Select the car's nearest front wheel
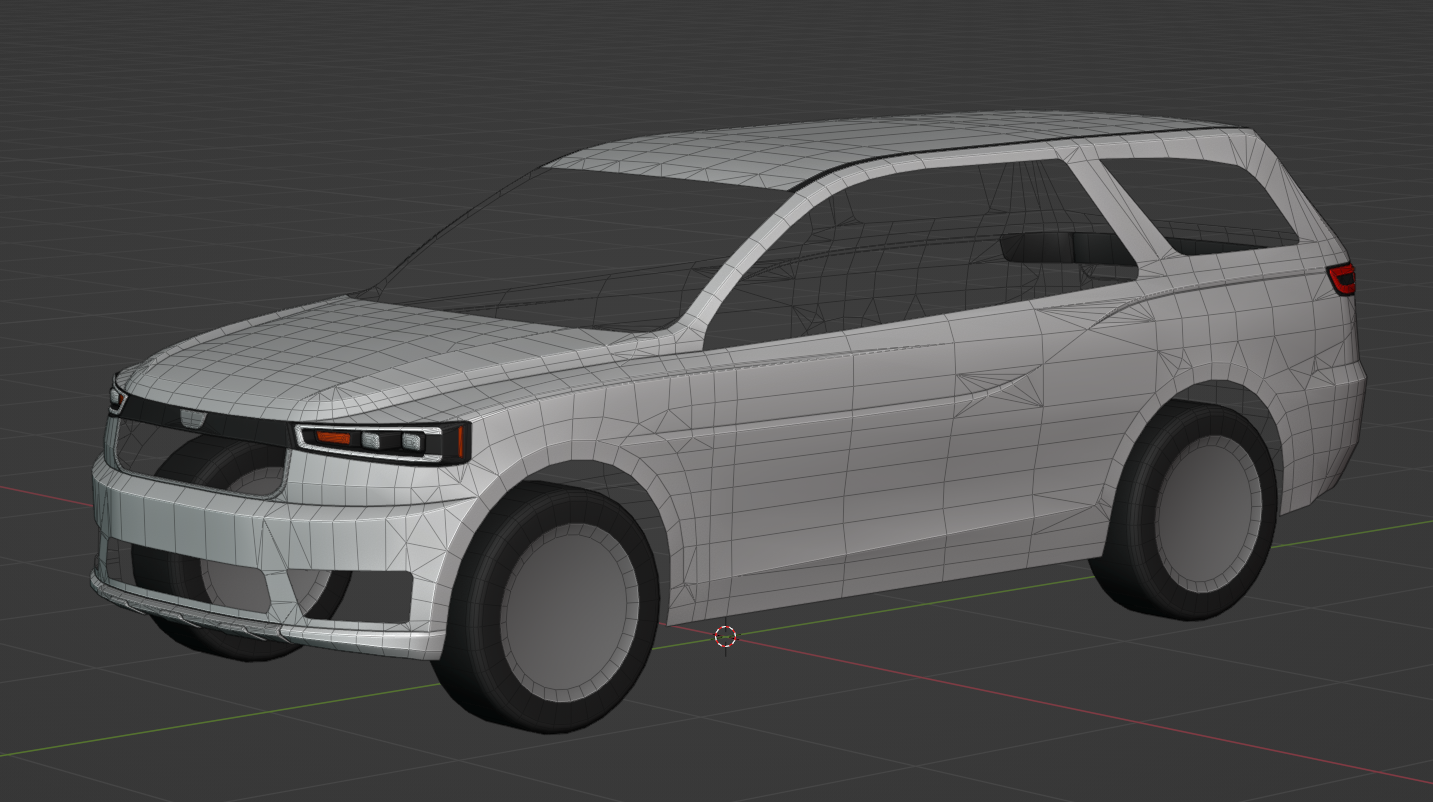 pyautogui.click(x=548, y=609)
